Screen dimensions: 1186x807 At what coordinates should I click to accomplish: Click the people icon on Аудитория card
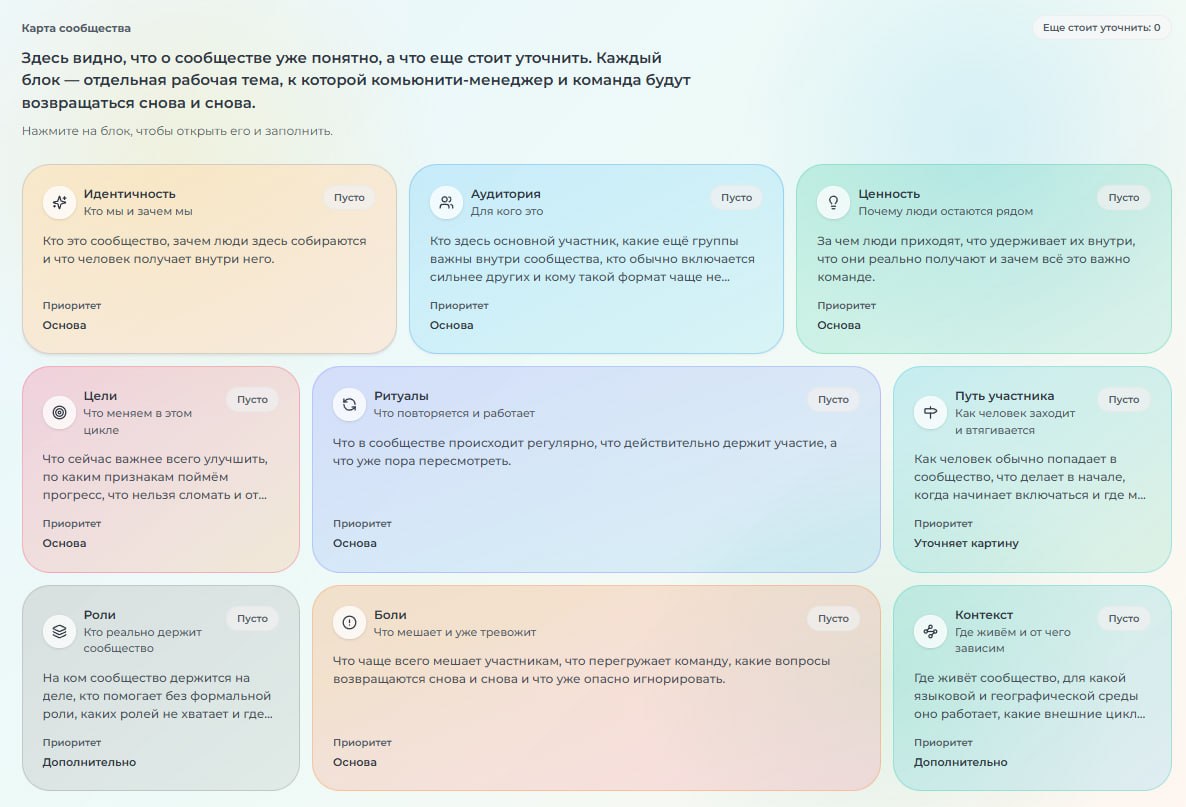click(x=446, y=202)
